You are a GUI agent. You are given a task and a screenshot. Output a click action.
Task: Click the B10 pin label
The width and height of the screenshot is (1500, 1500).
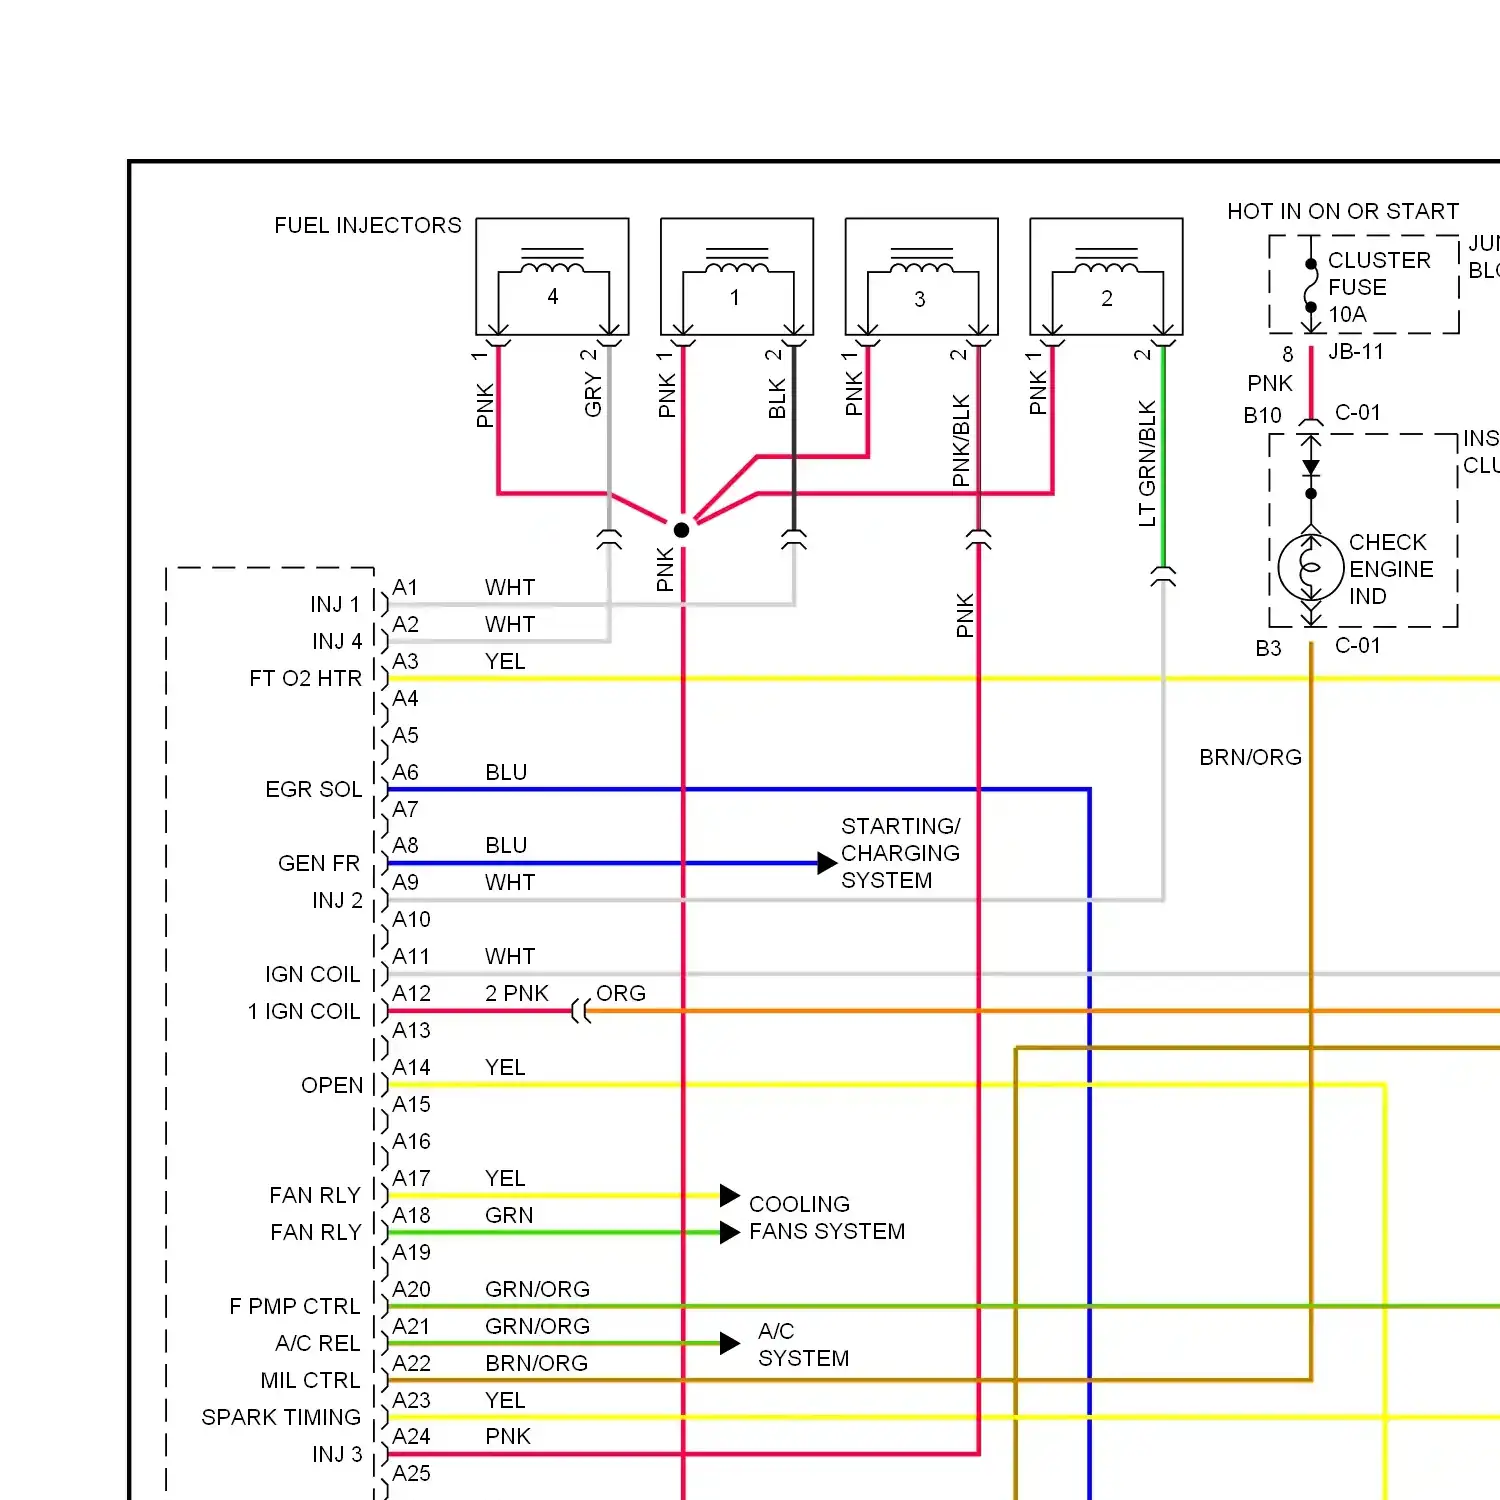pos(1262,416)
